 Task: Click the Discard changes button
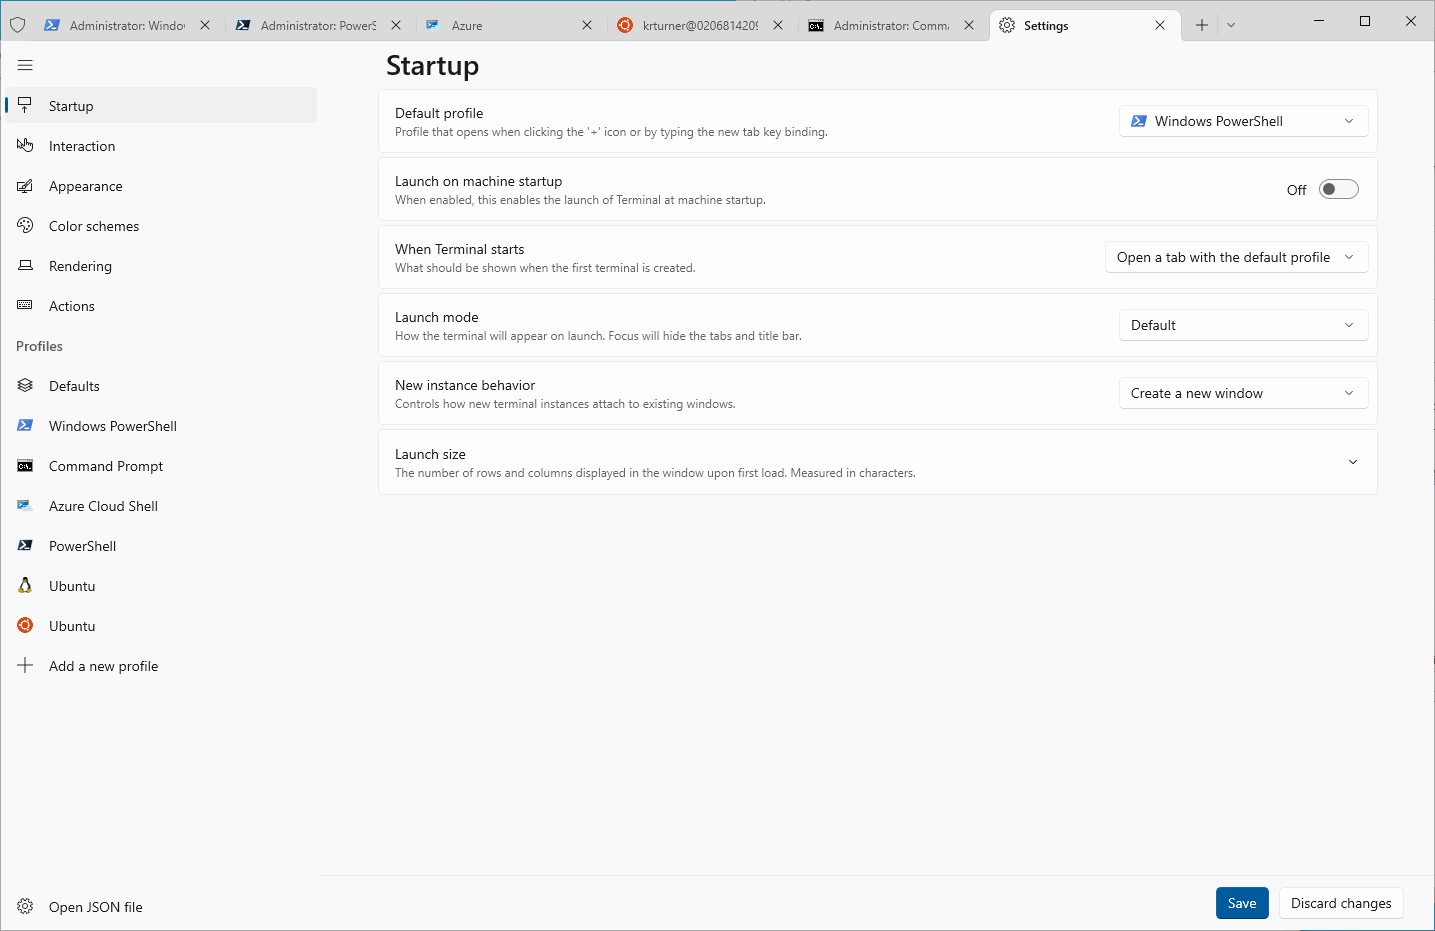[x=1340, y=903]
